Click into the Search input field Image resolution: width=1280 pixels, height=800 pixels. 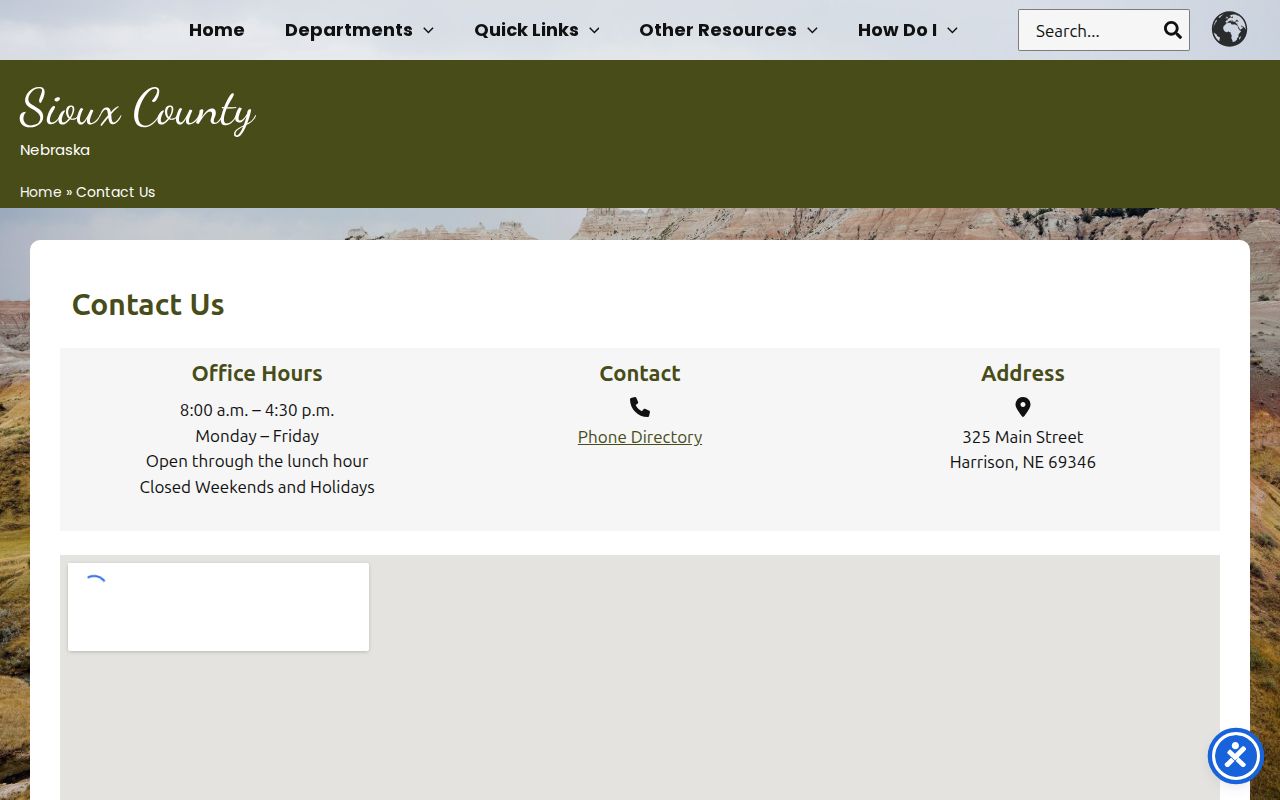coord(1090,30)
